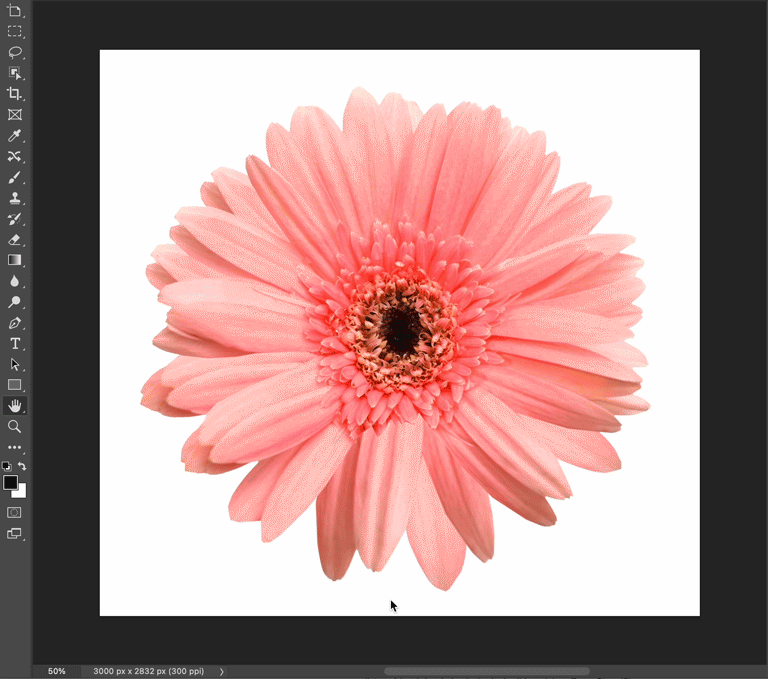Expand status bar info options arrow
The height and width of the screenshot is (679, 768).
pyautogui.click(x=221, y=672)
